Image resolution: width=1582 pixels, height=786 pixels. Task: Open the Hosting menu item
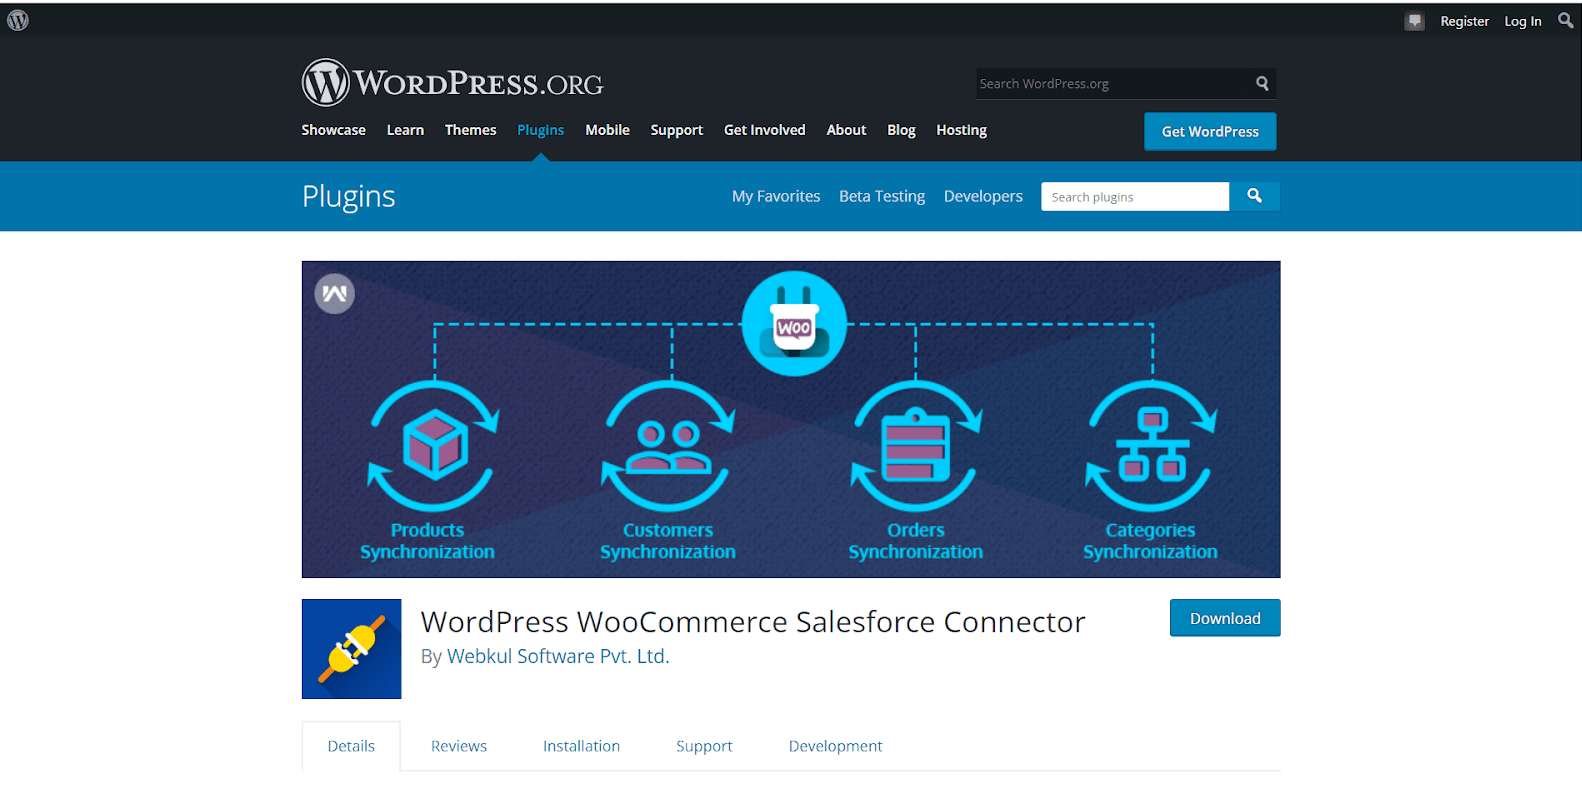[961, 130]
